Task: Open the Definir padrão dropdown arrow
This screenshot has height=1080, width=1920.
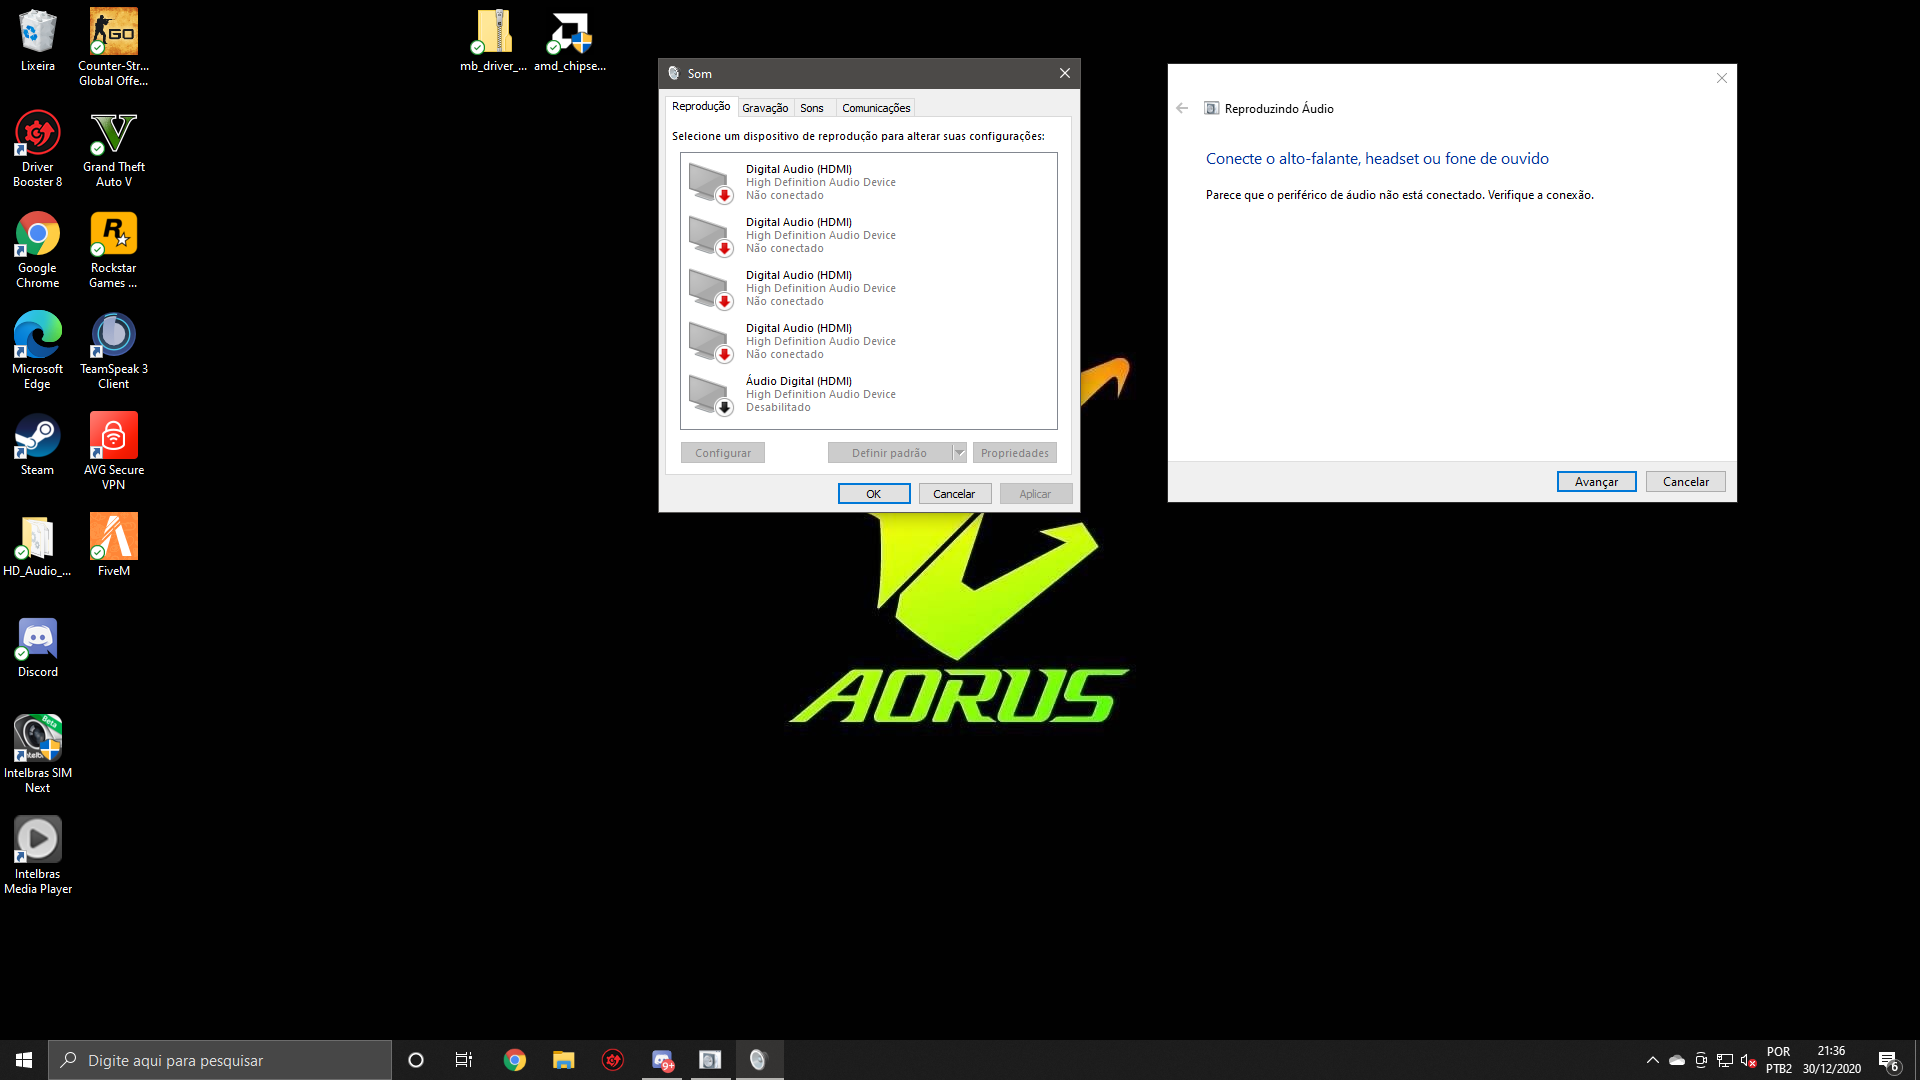Action: pos(959,453)
